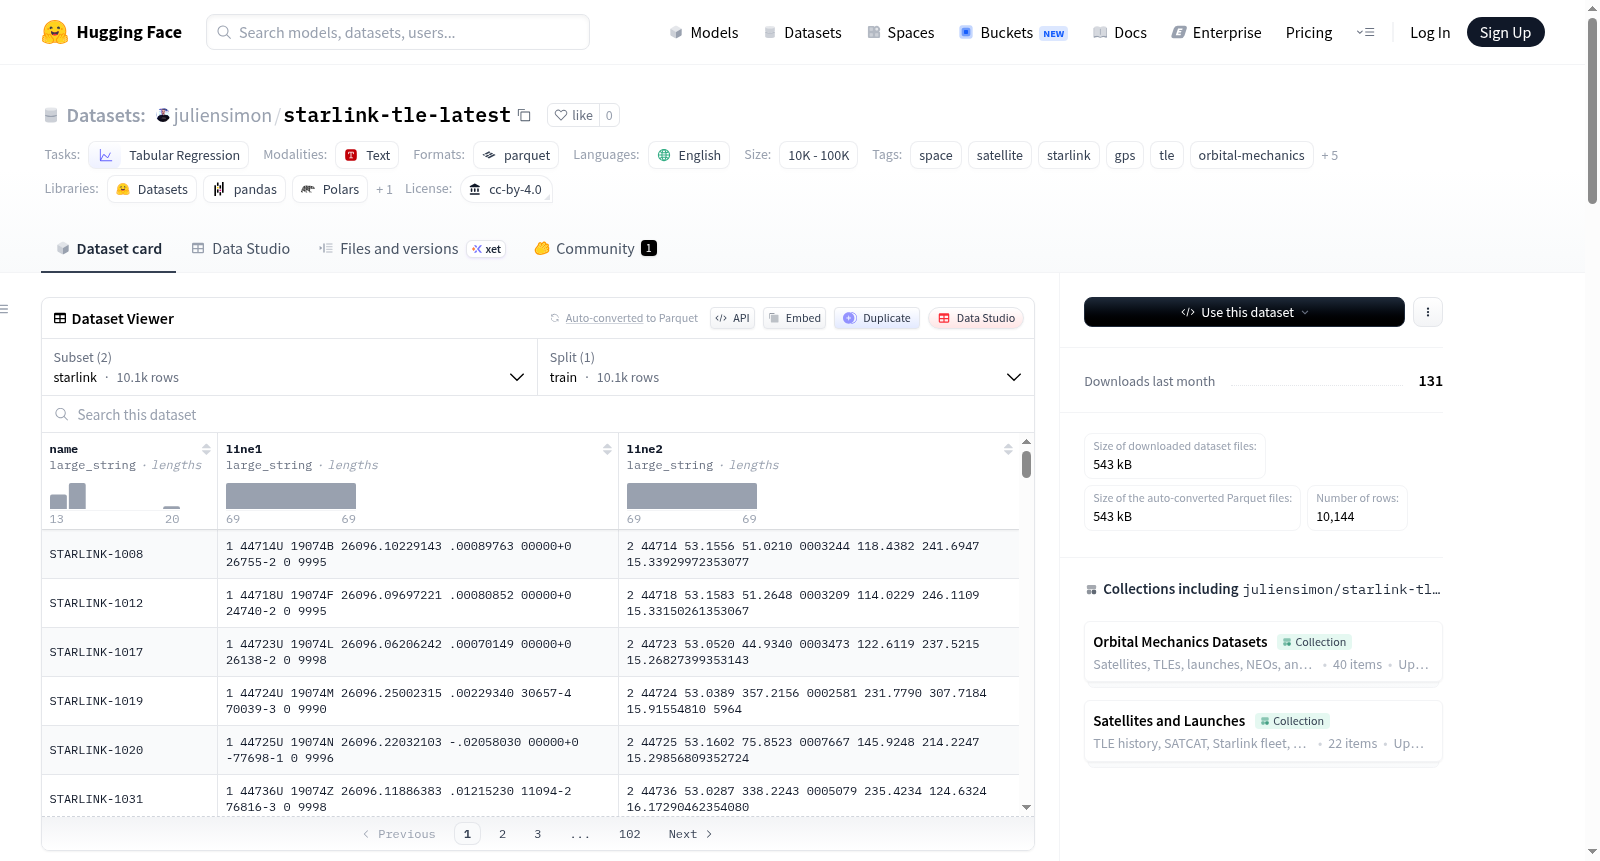
Task: Show the +5 more tags
Action: coord(1330,155)
